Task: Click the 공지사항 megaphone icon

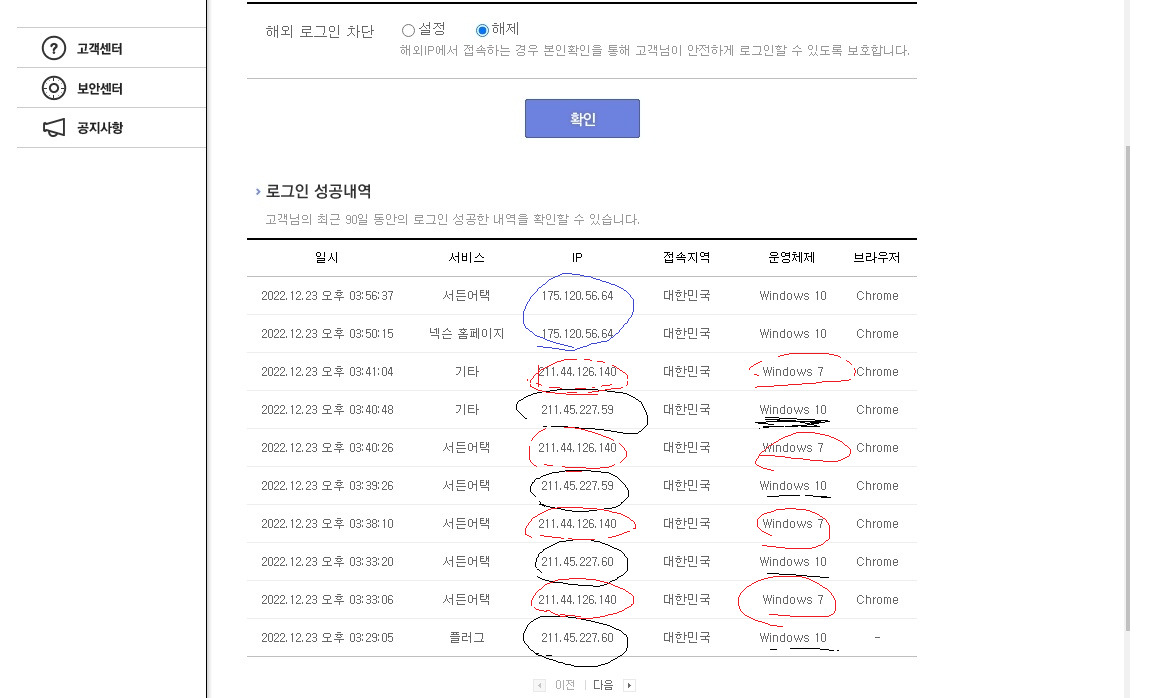Action: pos(54,128)
